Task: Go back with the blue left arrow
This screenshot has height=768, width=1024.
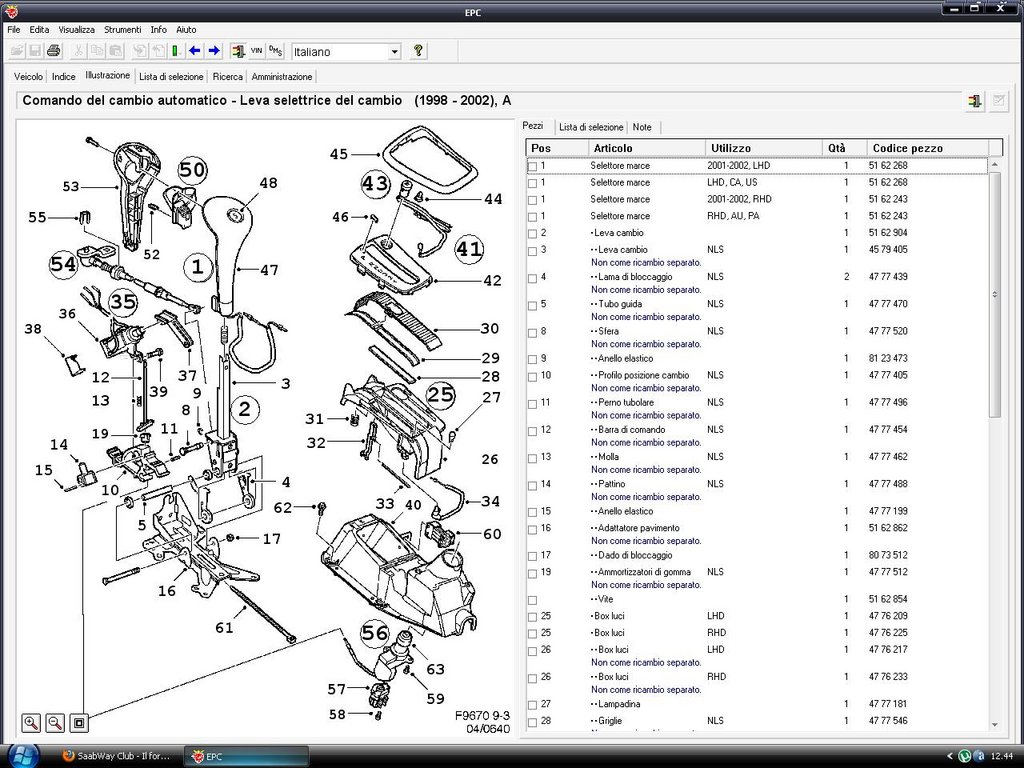Action: tap(195, 51)
